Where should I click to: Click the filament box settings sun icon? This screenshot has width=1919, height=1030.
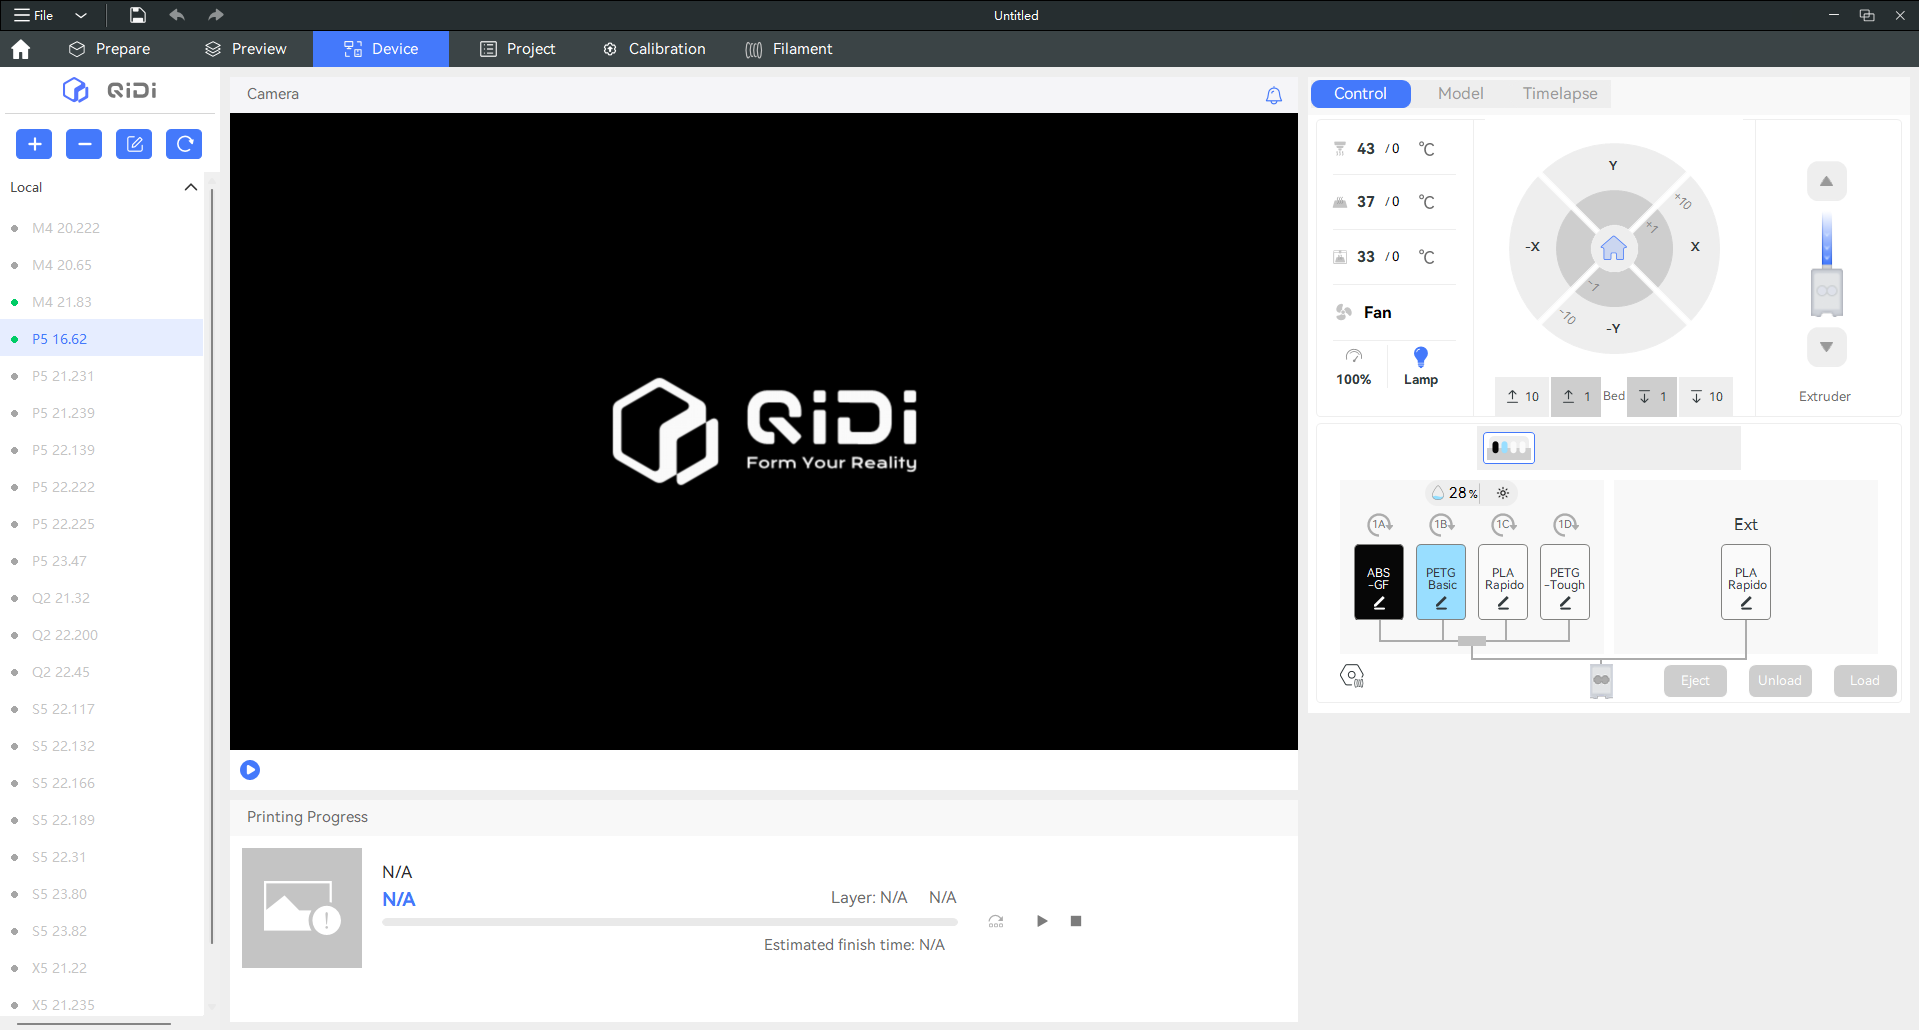(1503, 493)
